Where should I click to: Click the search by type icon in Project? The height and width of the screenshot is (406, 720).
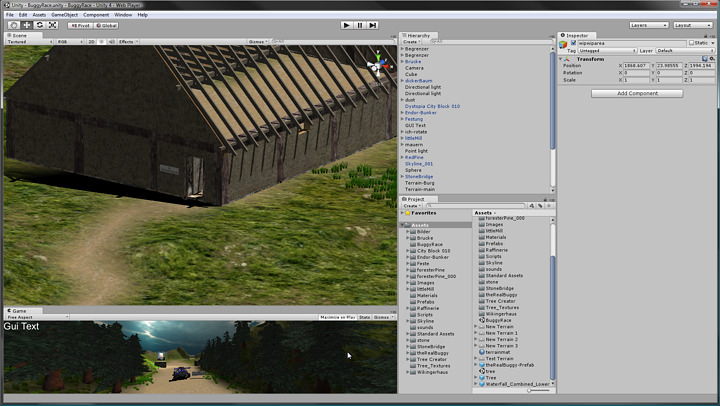[532, 206]
